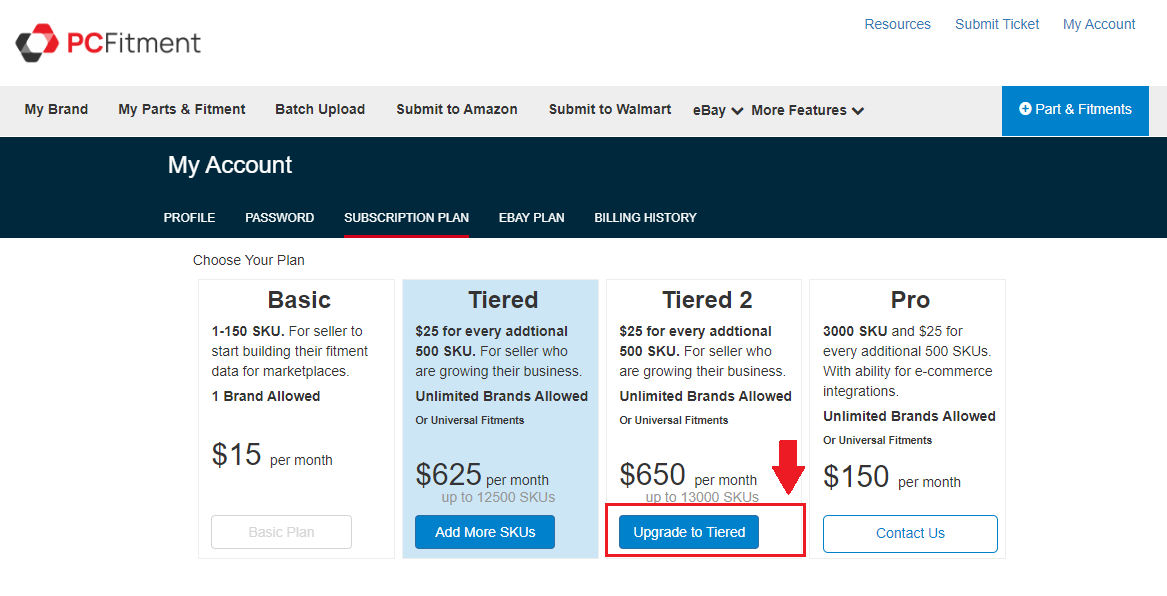Go to My Parts & Fitment

point(182,109)
